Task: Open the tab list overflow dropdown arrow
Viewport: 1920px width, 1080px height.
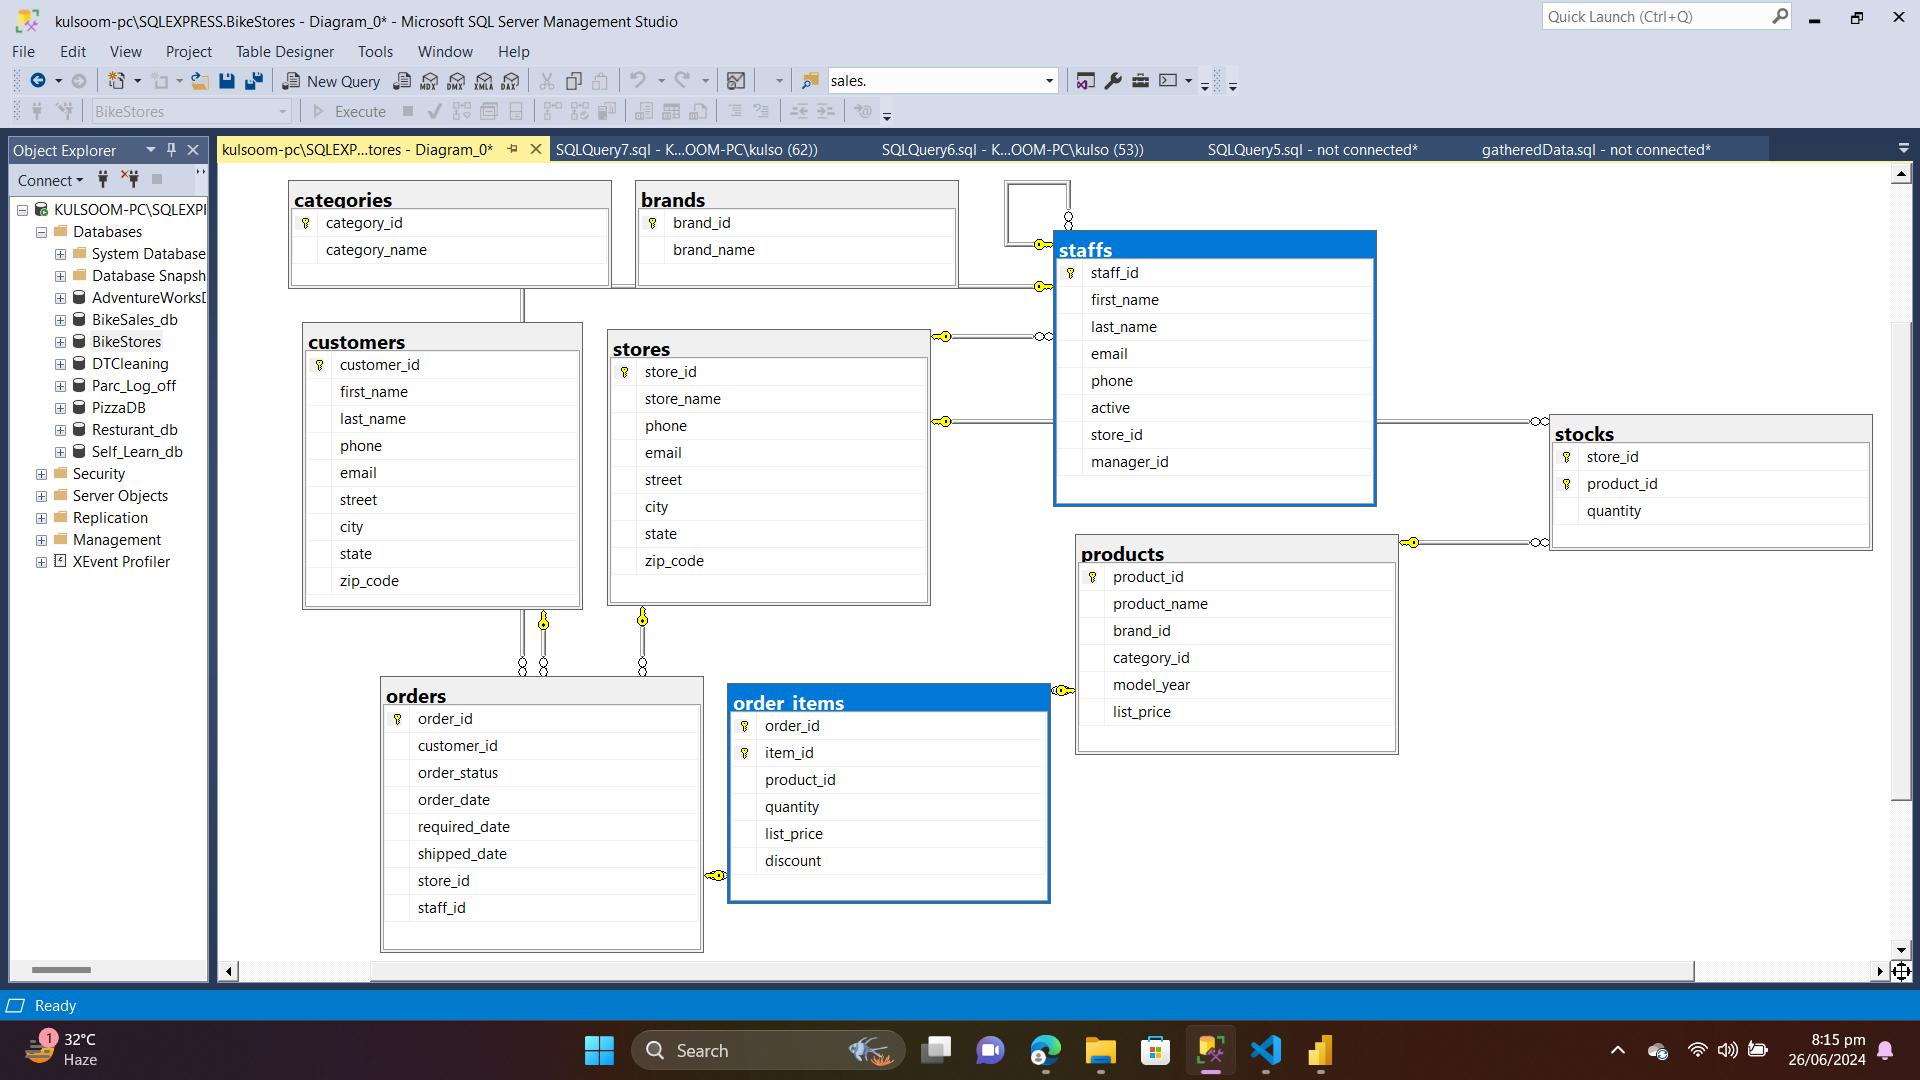Action: [1903, 148]
